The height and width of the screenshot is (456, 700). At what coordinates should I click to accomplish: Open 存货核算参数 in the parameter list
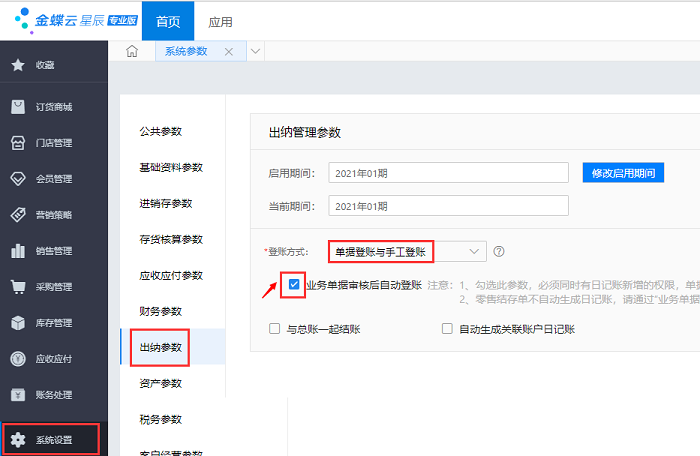[171, 239]
